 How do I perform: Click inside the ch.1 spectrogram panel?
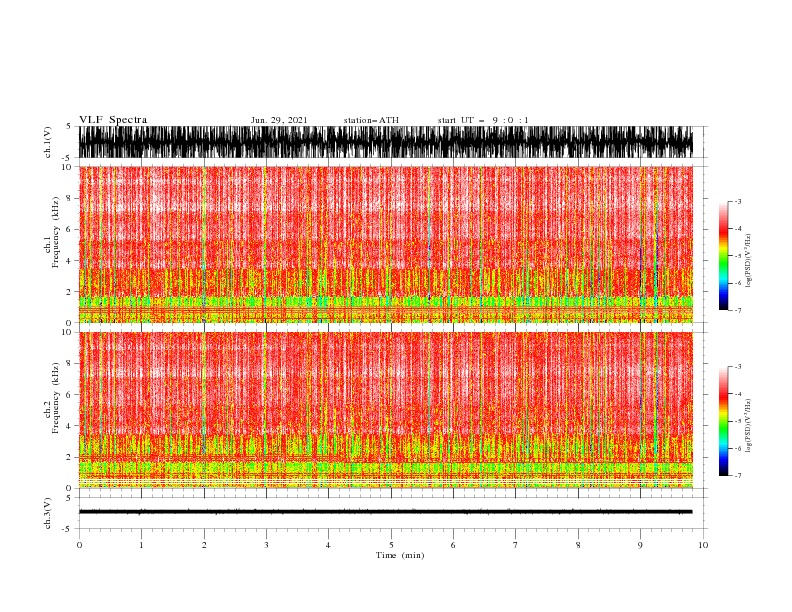pos(386,244)
